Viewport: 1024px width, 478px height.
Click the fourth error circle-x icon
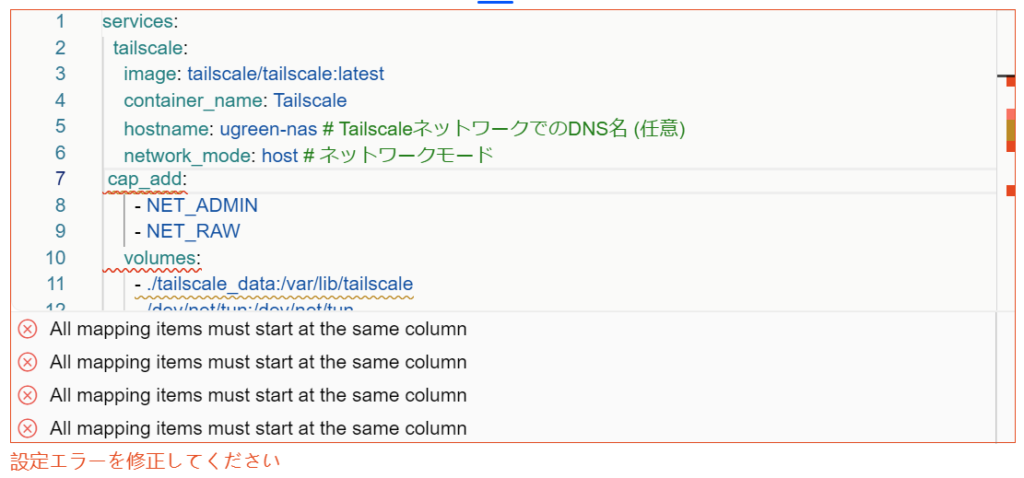pyautogui.click(x=27, y=428)
